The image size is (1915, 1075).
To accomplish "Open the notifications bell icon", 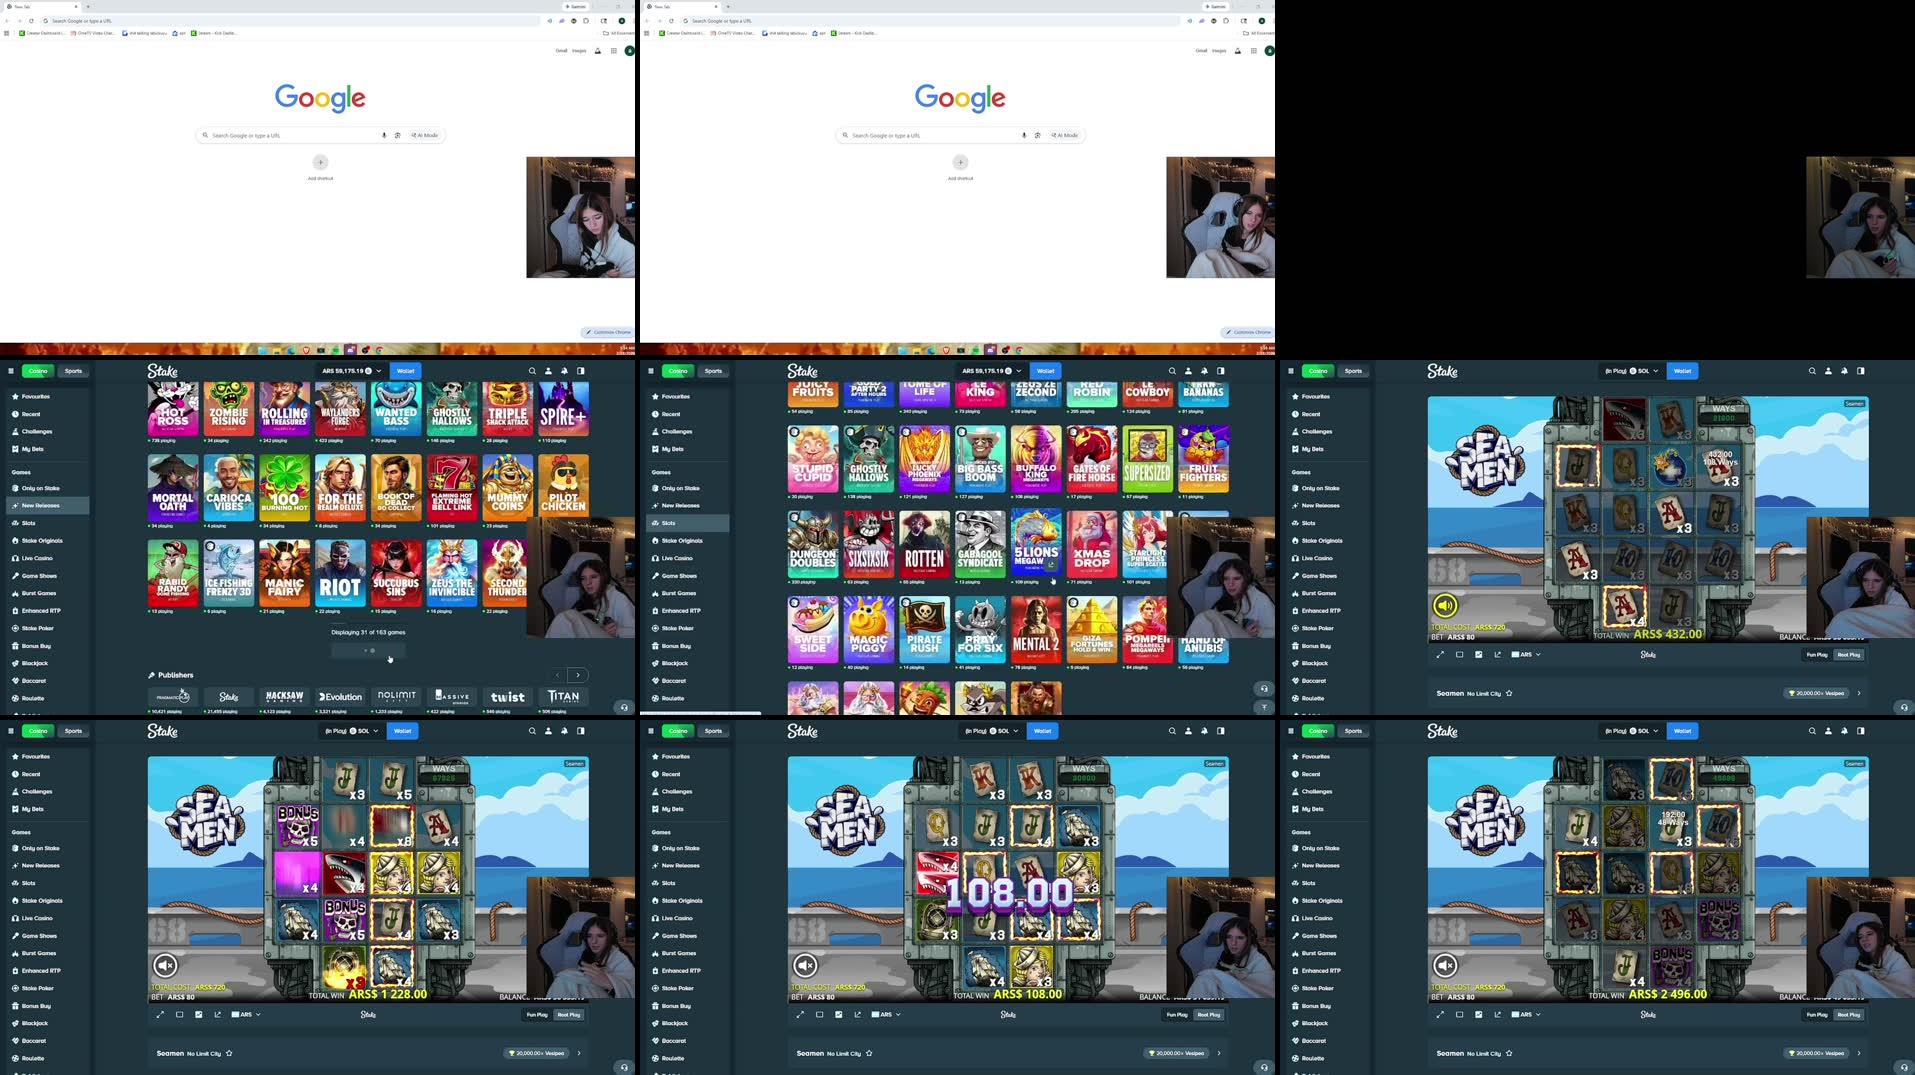I will [1843, 371].
